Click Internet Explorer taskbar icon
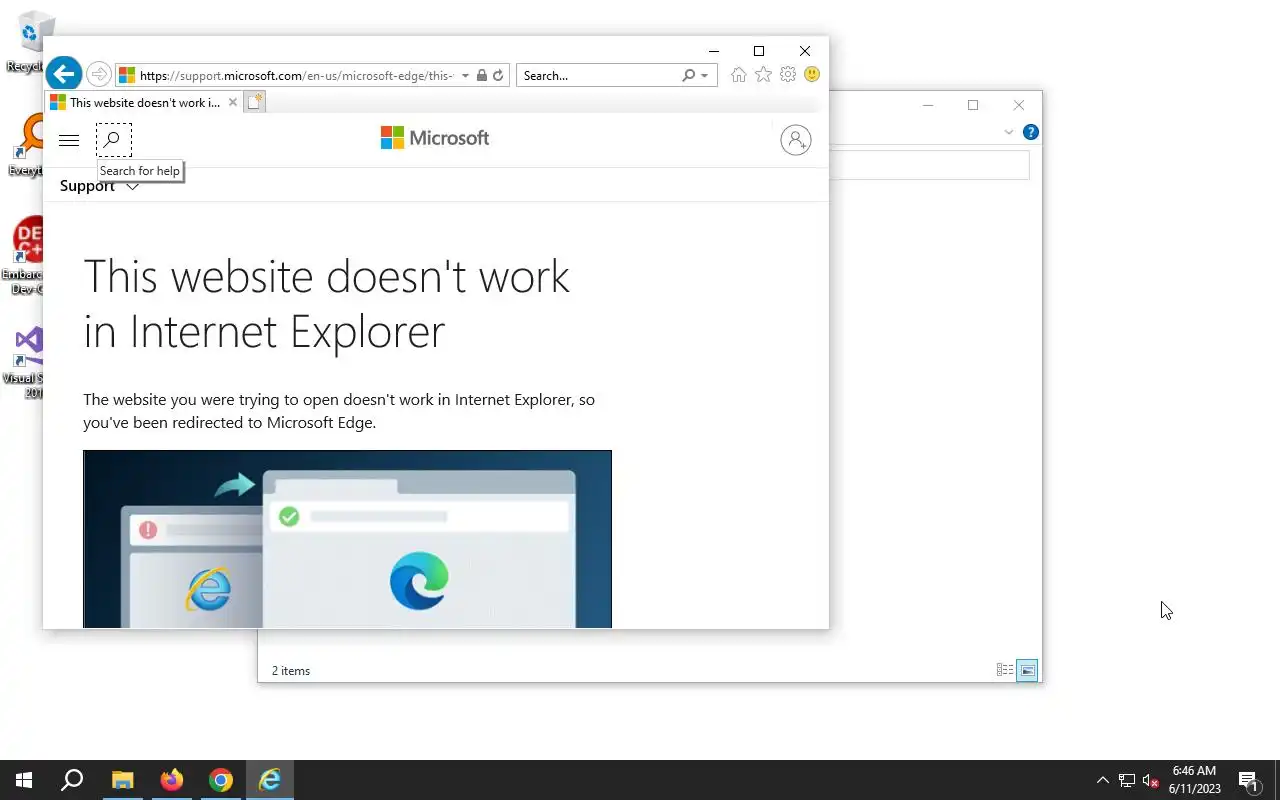Image resolution: width=1280 pixels, height=800 pixels. (x=270, y=780)
